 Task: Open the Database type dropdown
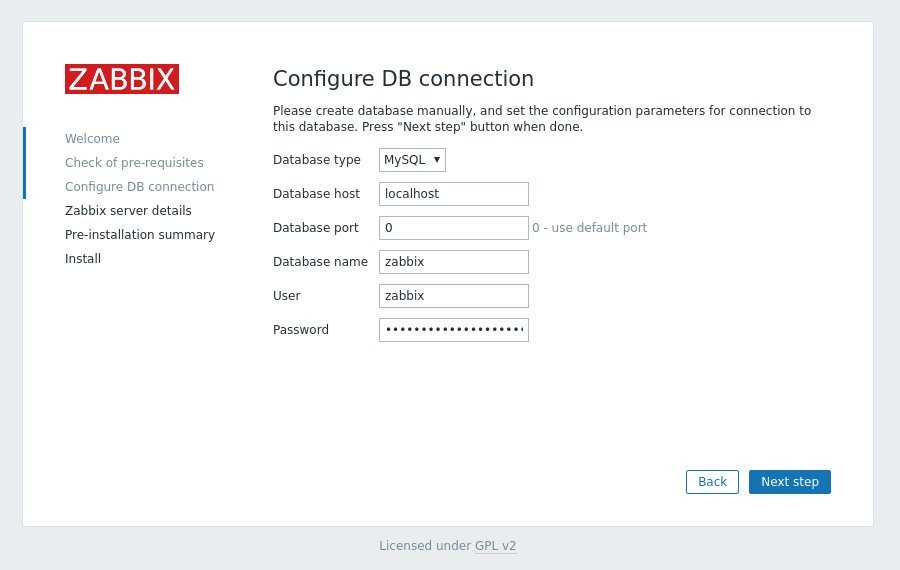(x=412, y=160)
